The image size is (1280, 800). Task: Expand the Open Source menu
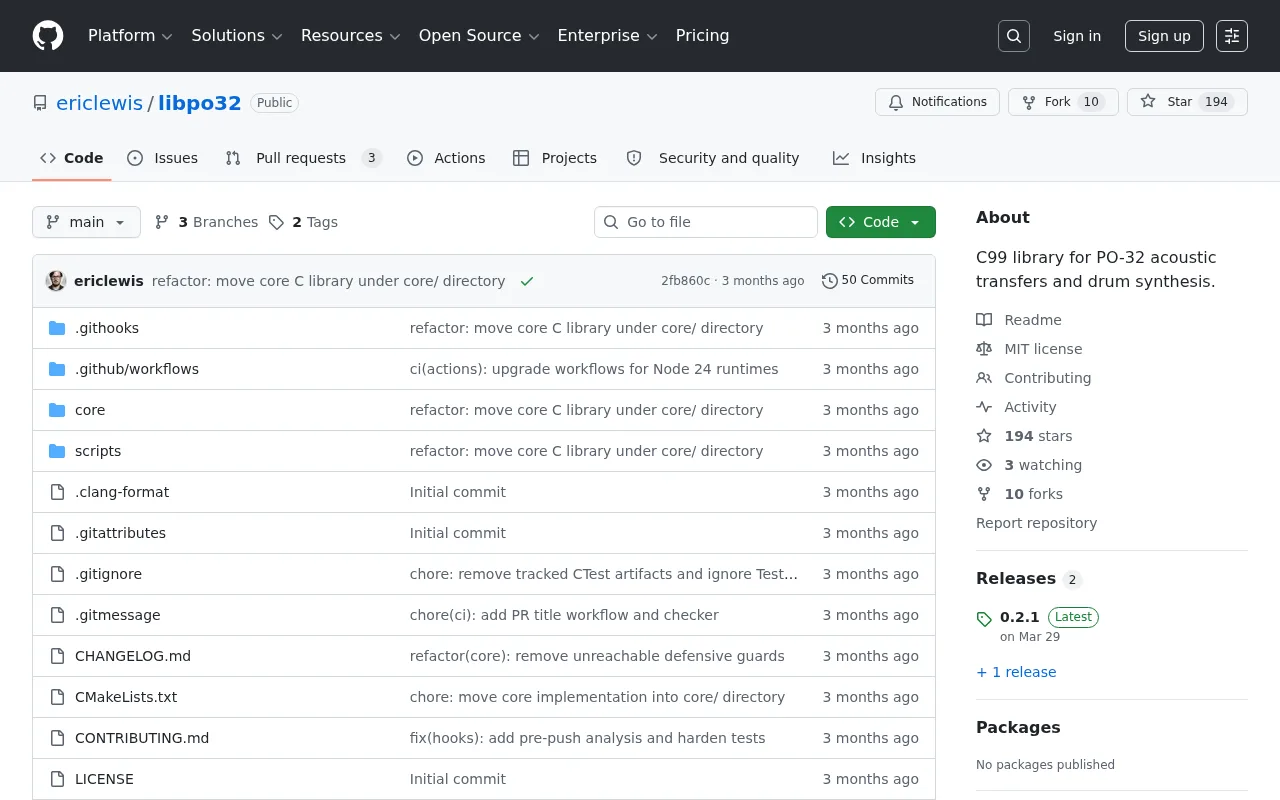479,36
